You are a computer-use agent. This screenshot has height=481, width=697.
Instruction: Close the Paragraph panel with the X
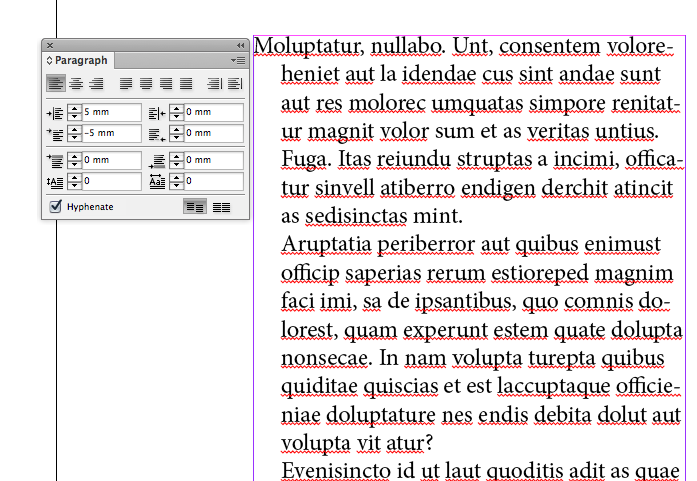pyautogui.click(x=50, y=45)
